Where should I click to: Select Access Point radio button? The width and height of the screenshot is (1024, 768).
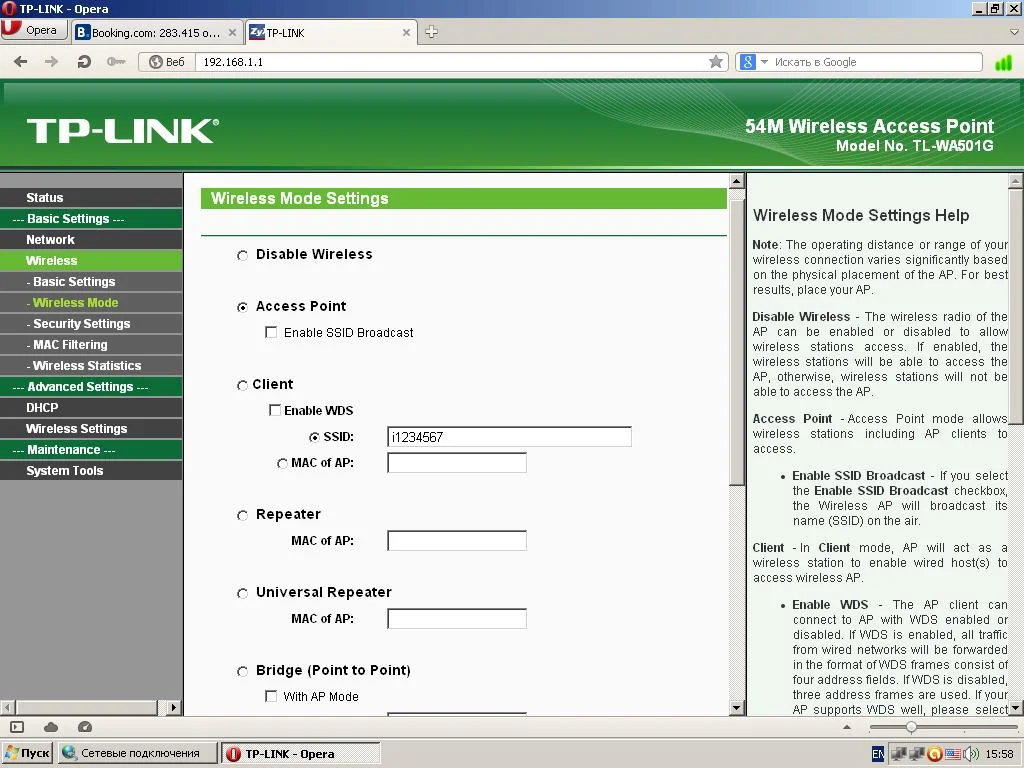(242, 307)
